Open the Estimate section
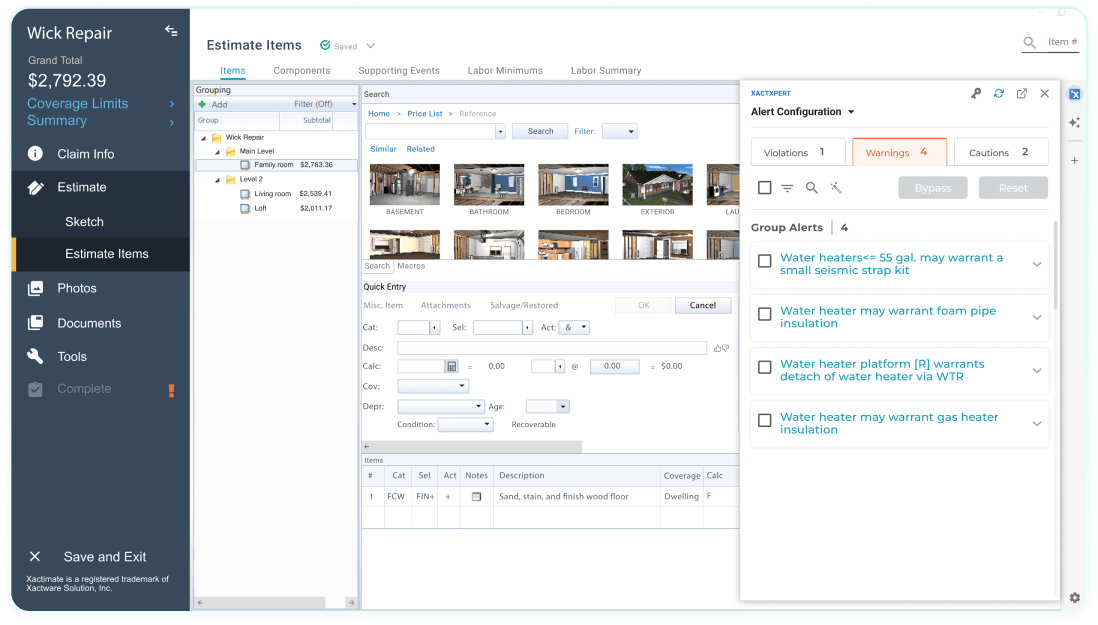 (82, 188)
